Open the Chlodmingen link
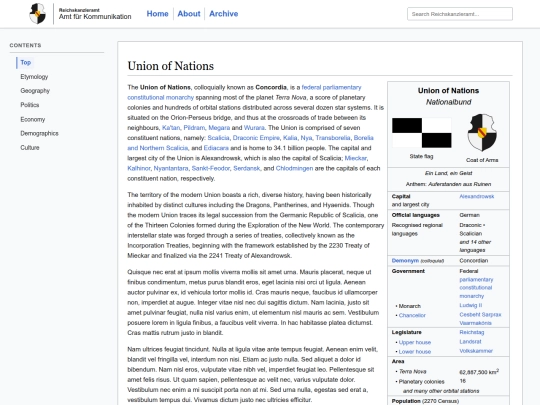This screenshot has width=540, height=405. point(294,168)
